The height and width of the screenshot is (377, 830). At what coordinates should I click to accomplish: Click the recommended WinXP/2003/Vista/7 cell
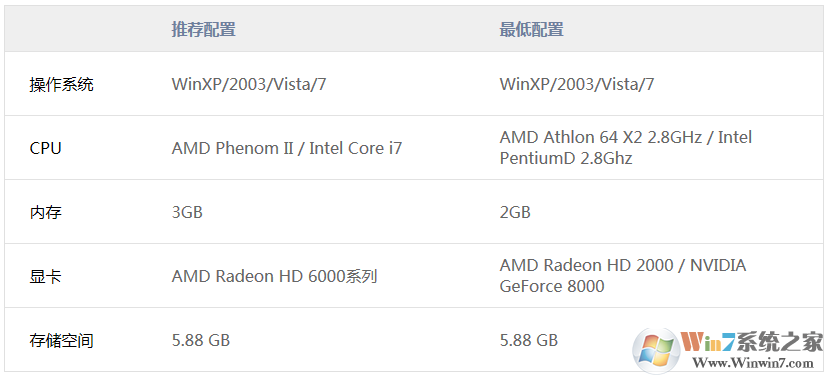point(249,84)
